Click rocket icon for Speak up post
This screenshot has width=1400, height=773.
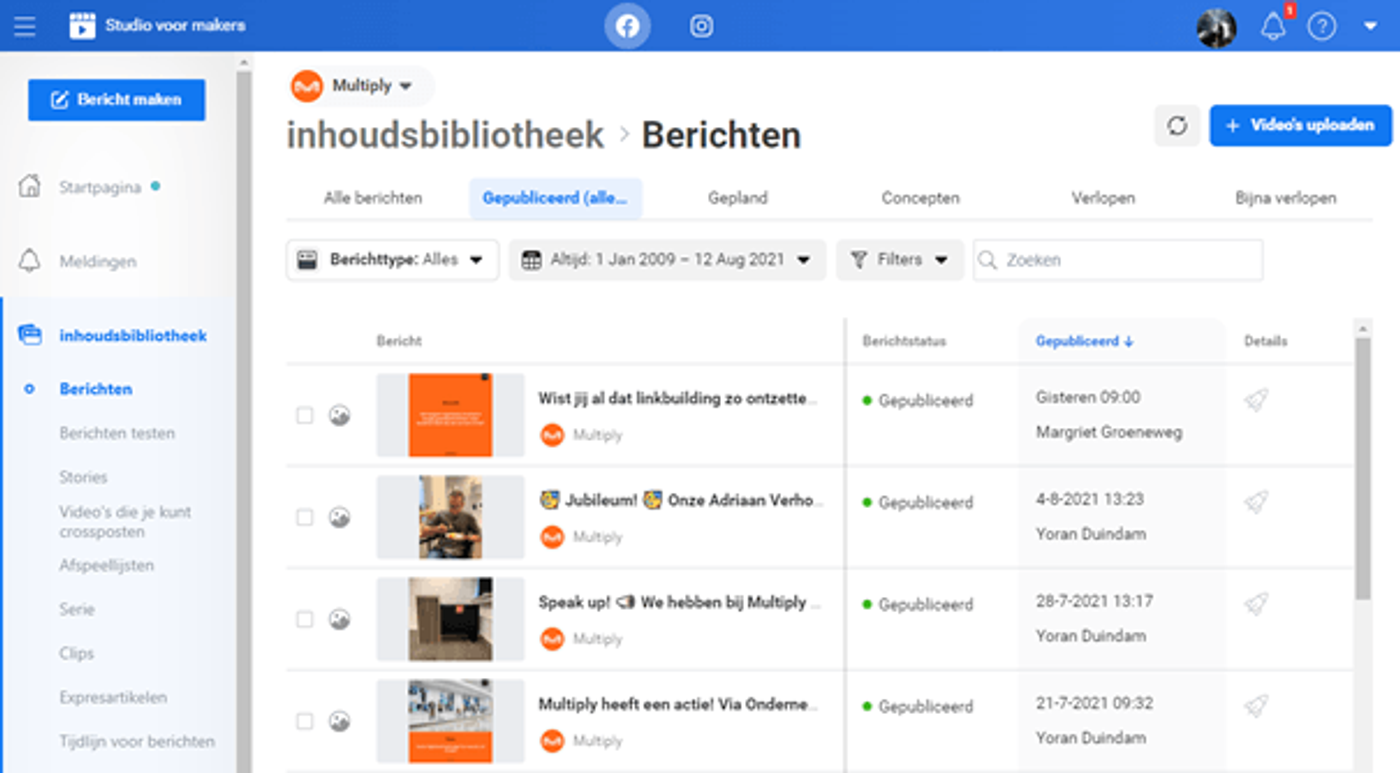(x=1256, y=604)
